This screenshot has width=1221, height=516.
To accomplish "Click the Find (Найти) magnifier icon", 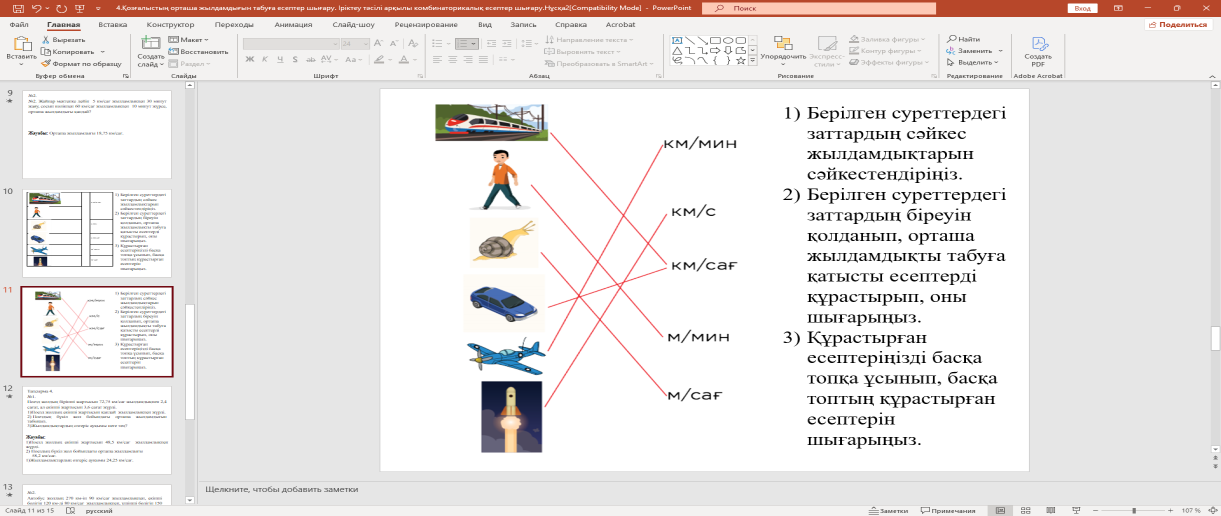I will point(950,39).
